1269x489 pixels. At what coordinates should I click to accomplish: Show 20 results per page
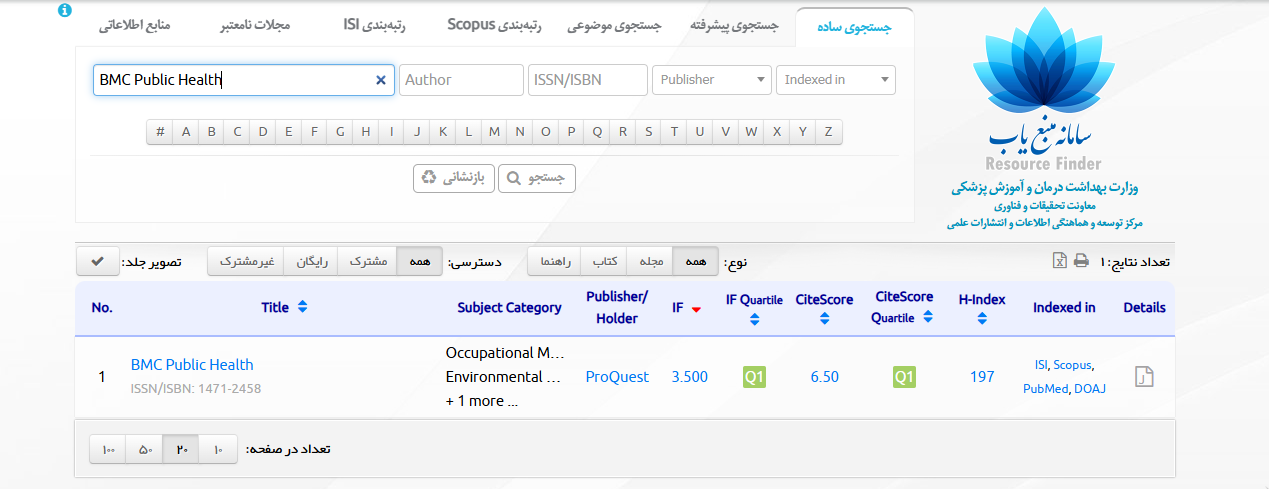181,450
